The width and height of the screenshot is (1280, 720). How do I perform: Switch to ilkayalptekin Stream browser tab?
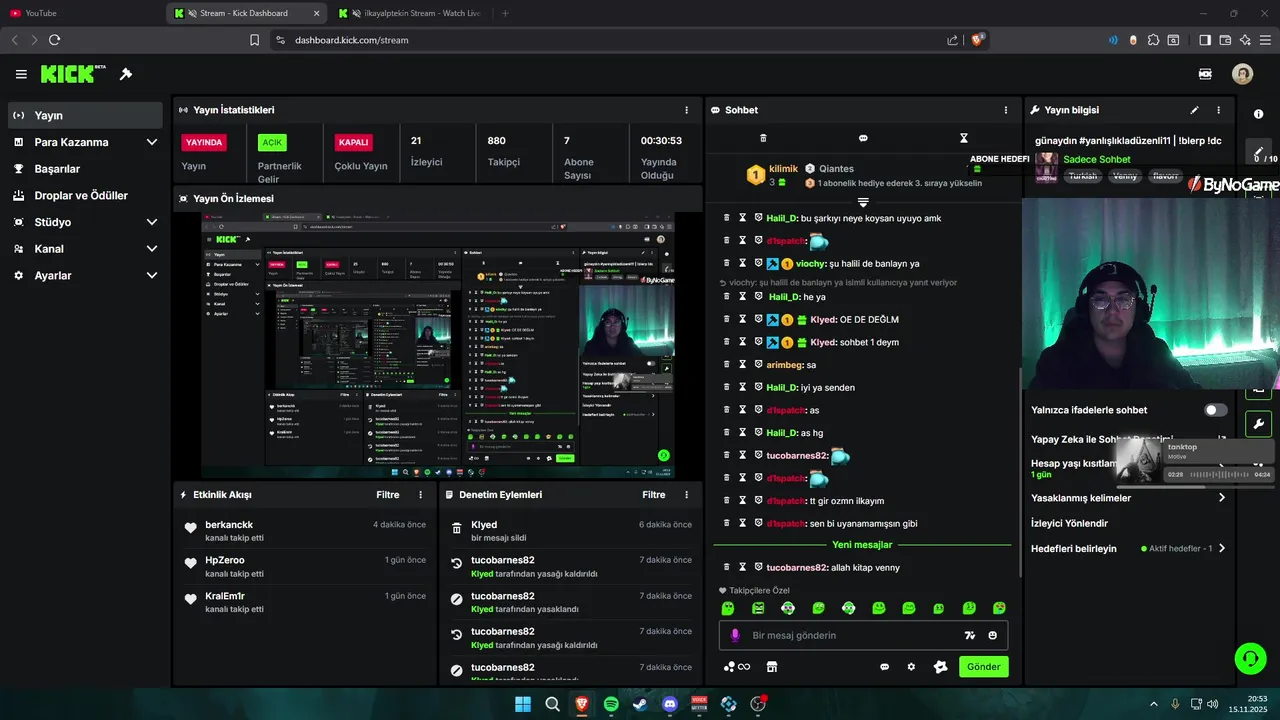pos(408,13)
